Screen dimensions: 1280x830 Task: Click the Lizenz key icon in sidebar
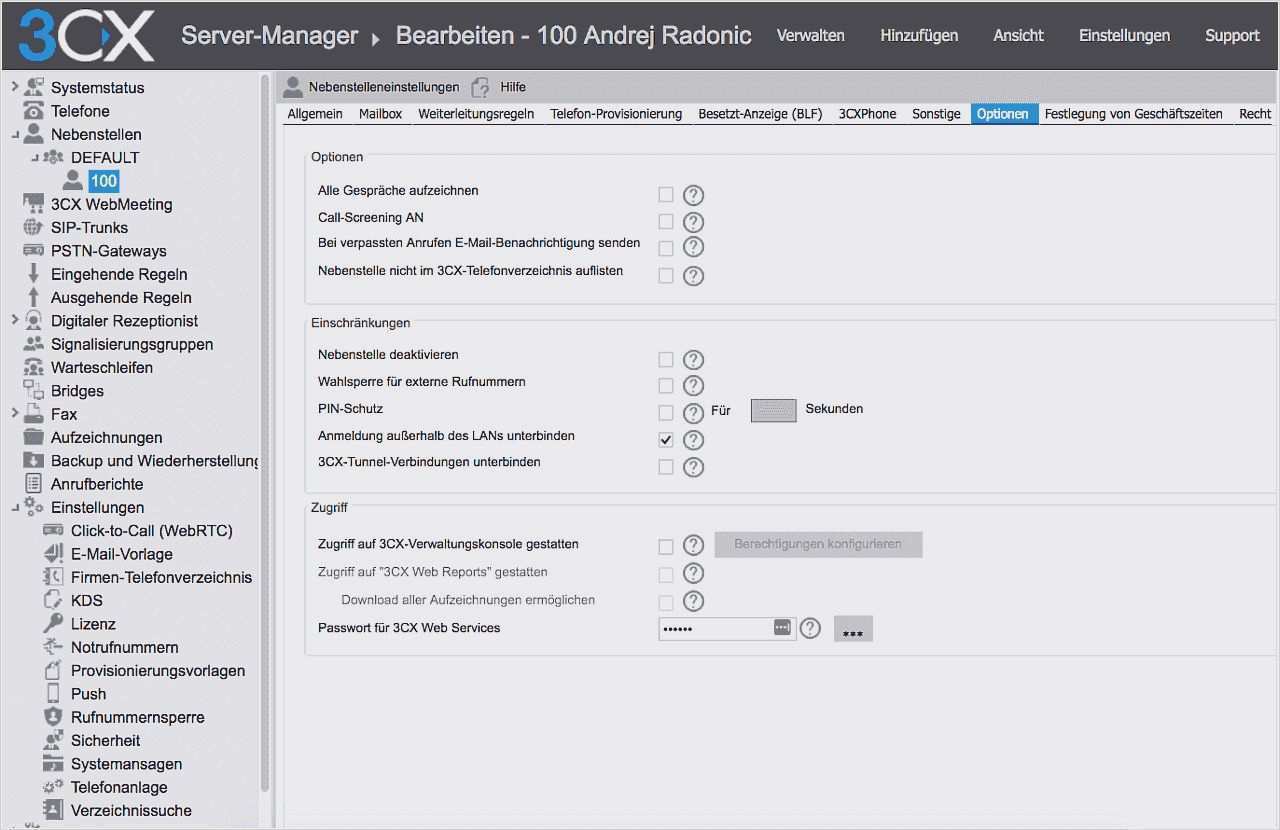(53, 624)
